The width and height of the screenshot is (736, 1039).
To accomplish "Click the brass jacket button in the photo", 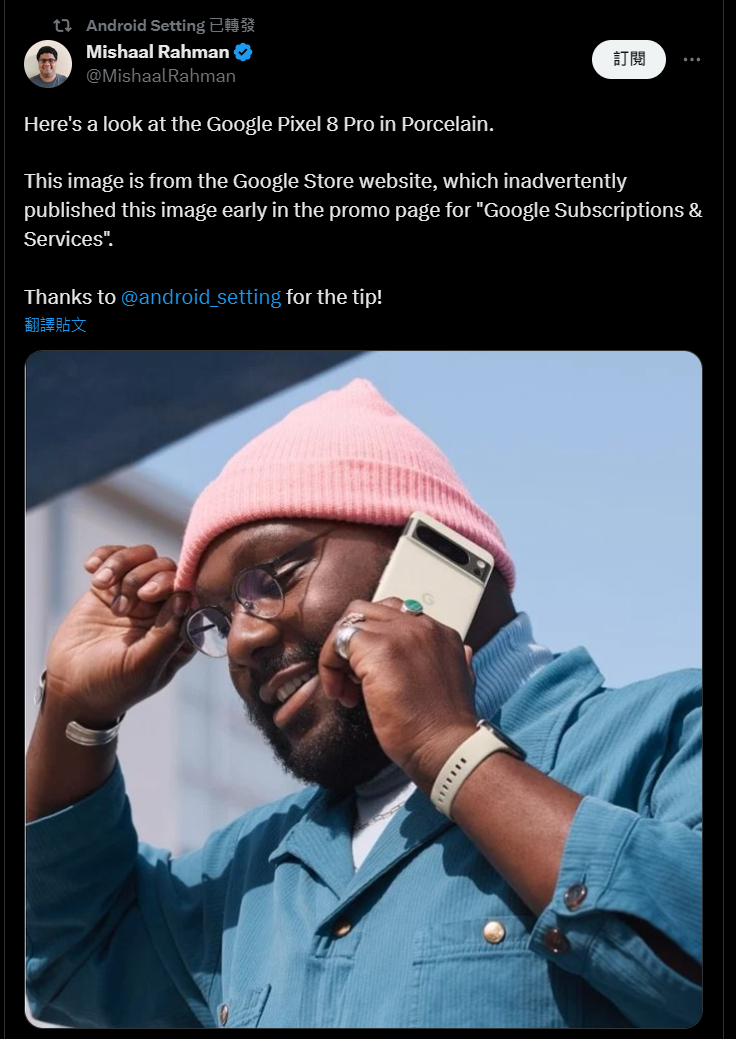I will coord(494,931).
